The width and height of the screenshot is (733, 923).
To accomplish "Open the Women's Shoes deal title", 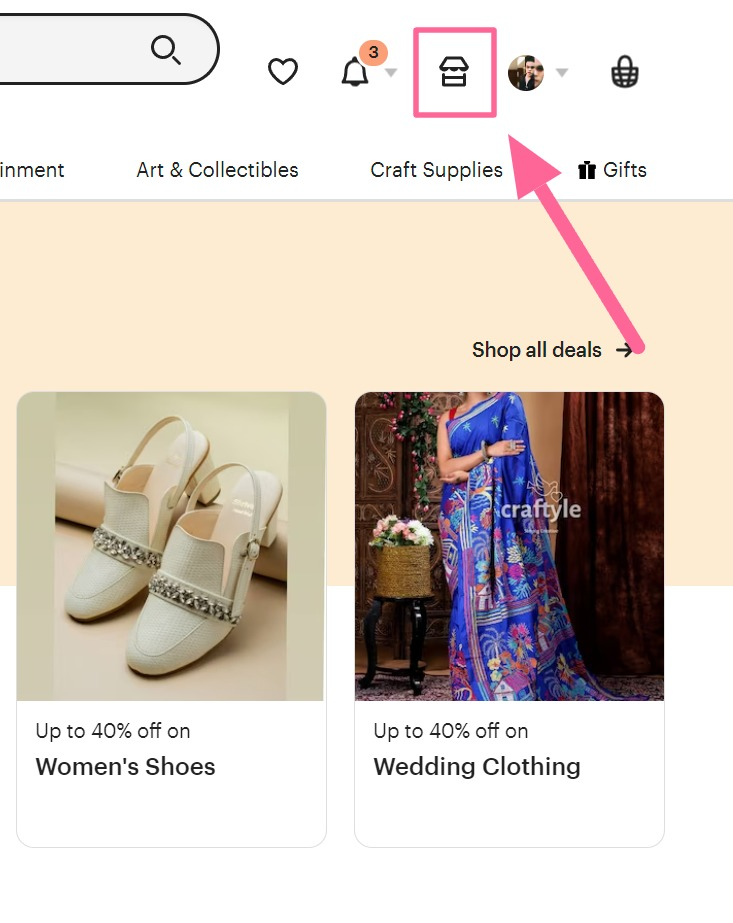I will click(125, 766).
